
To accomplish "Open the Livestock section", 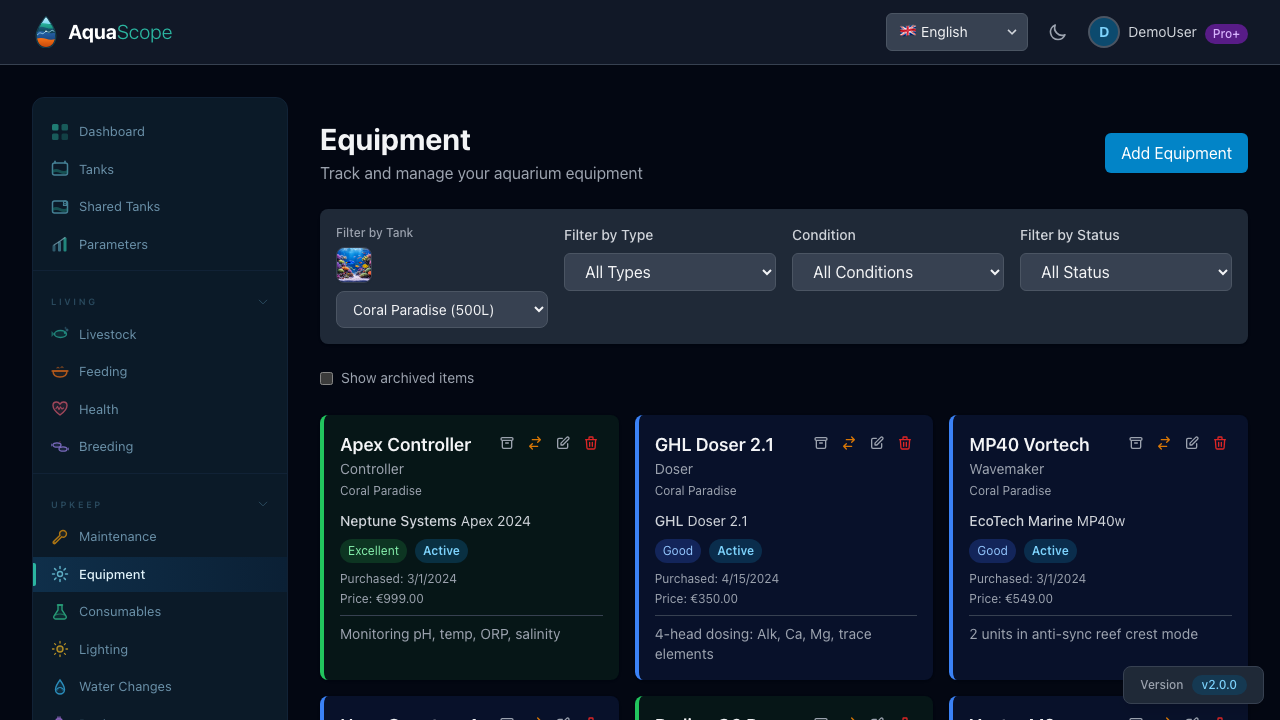I will tap(107, 334).
